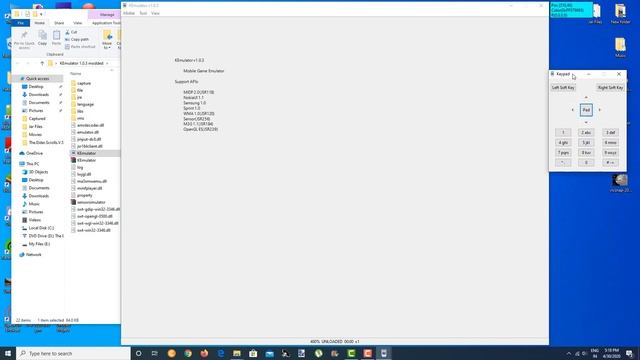Switch to the View ribbon tab in Explorer
This screenshot has height=360, width=640.
(x=77, y=23)
